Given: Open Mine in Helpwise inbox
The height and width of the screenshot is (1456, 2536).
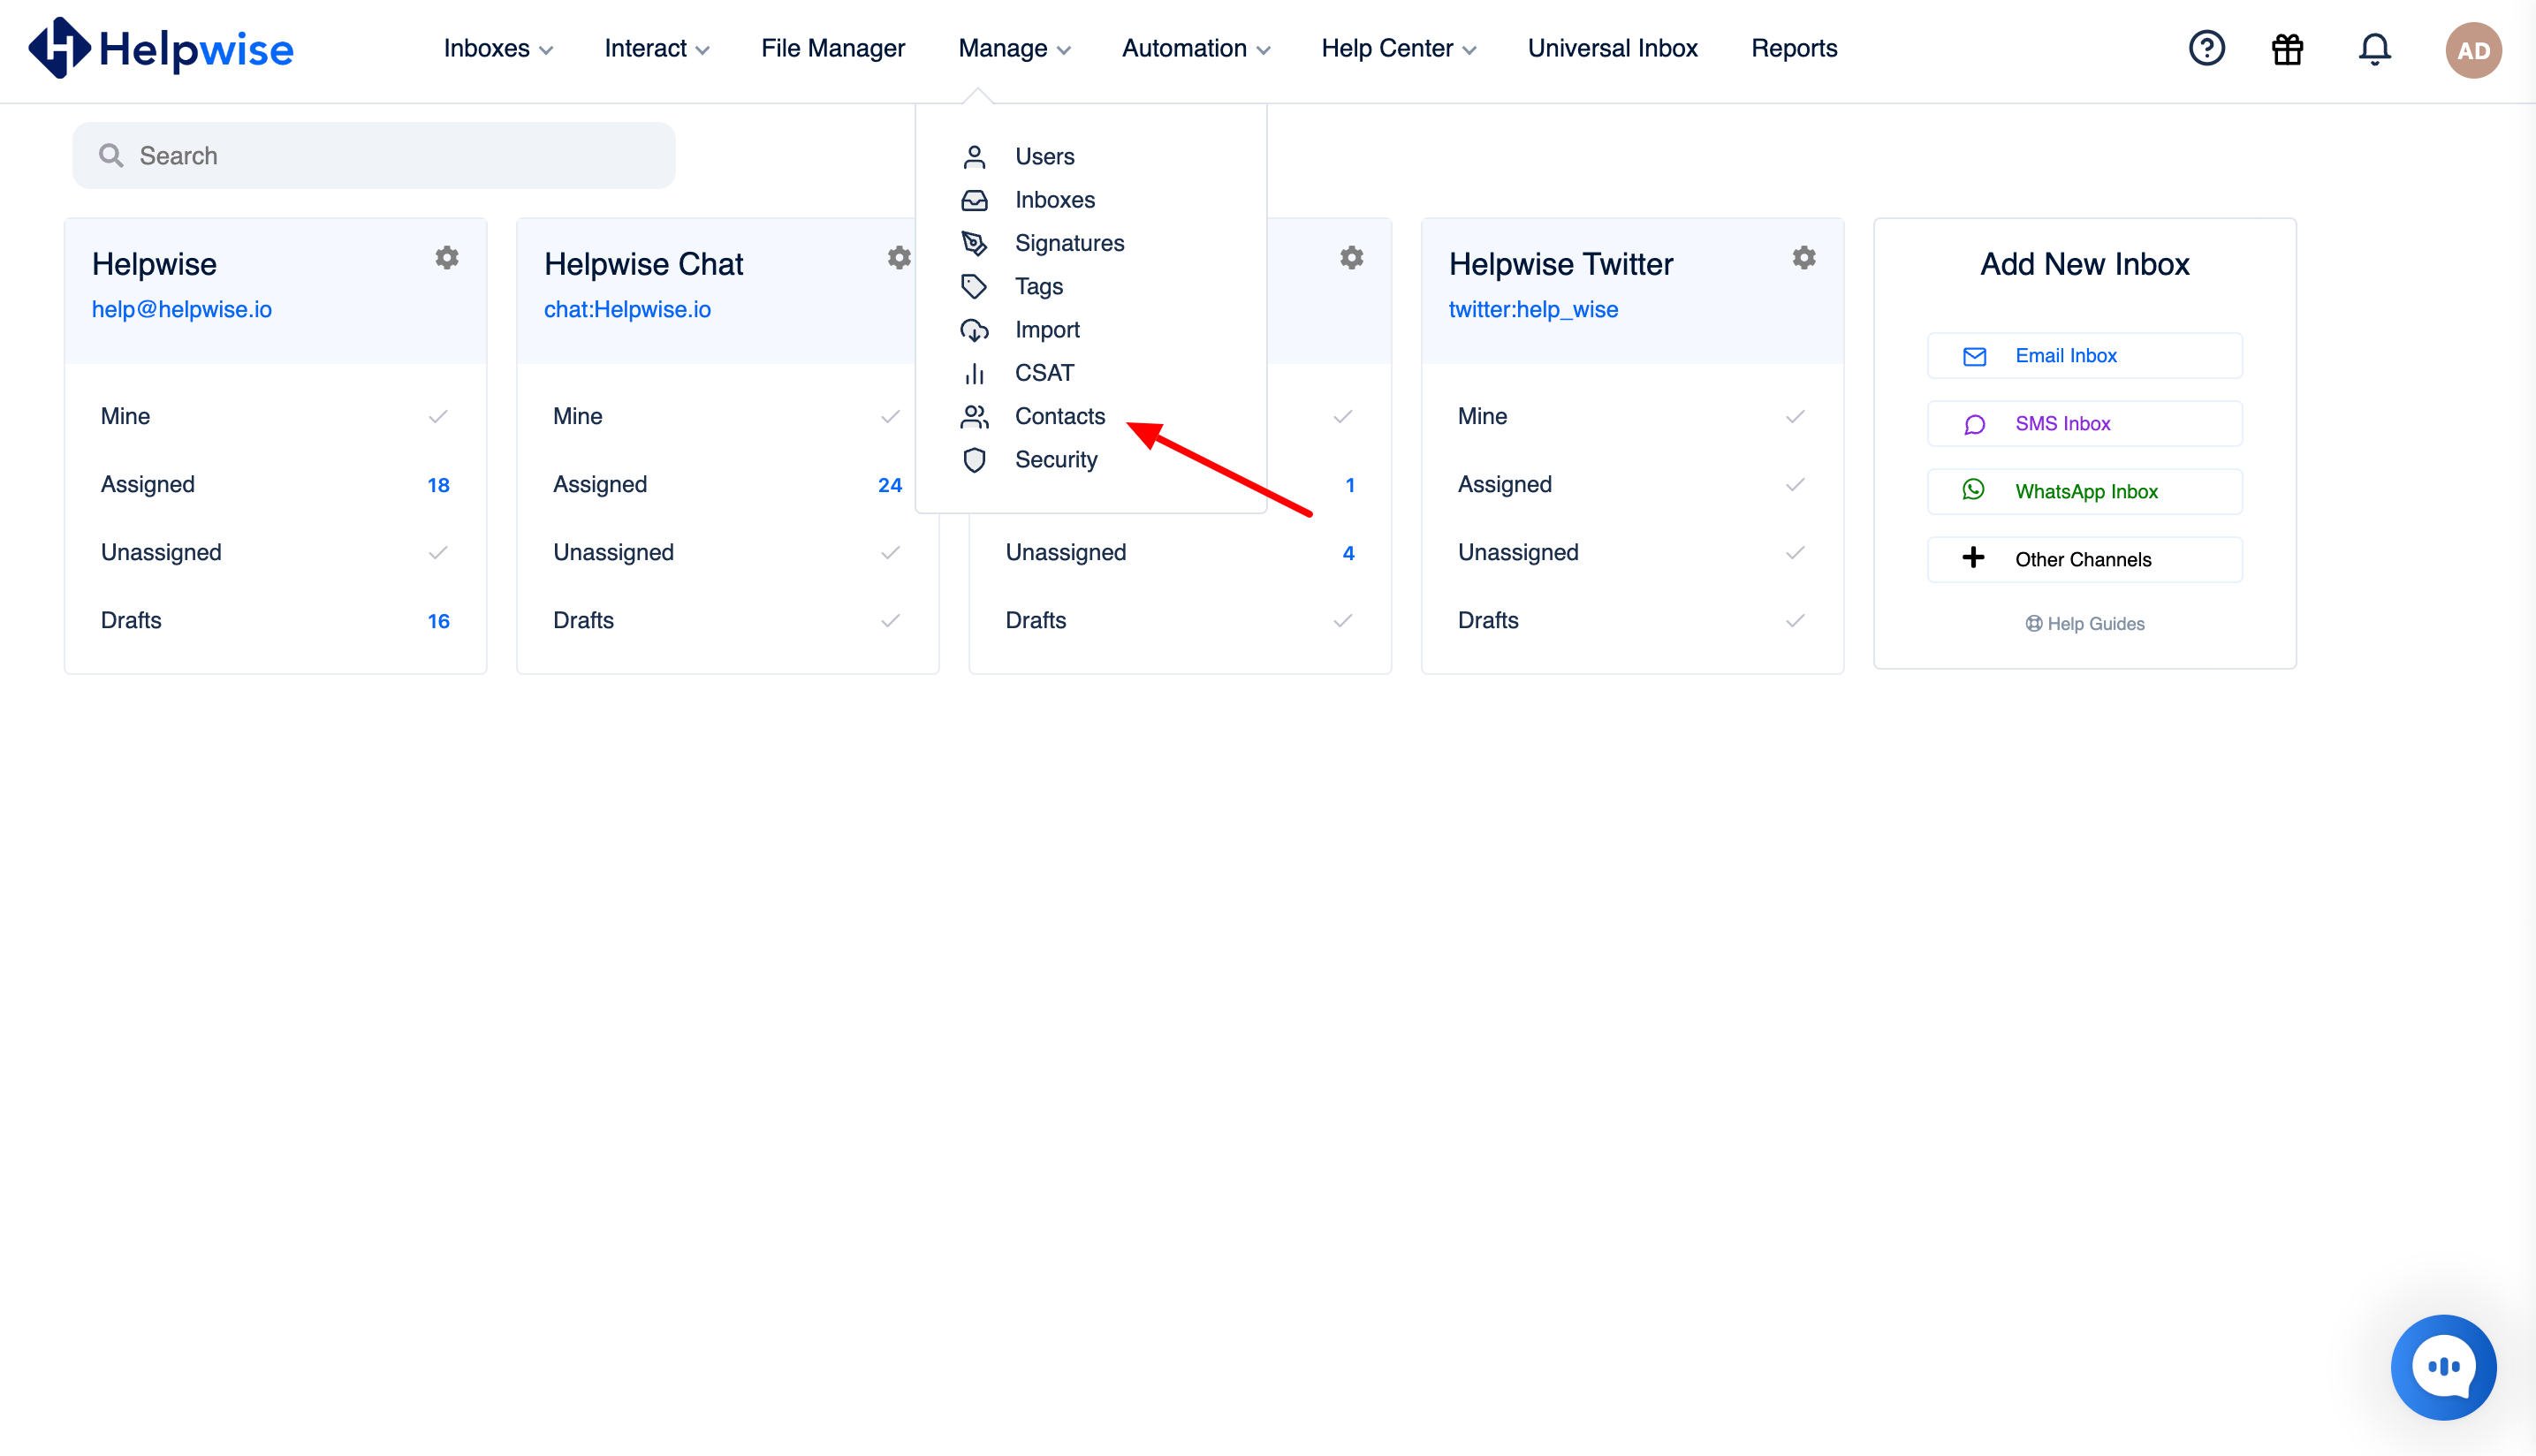Looking at the screenshot, I should 275,417.
